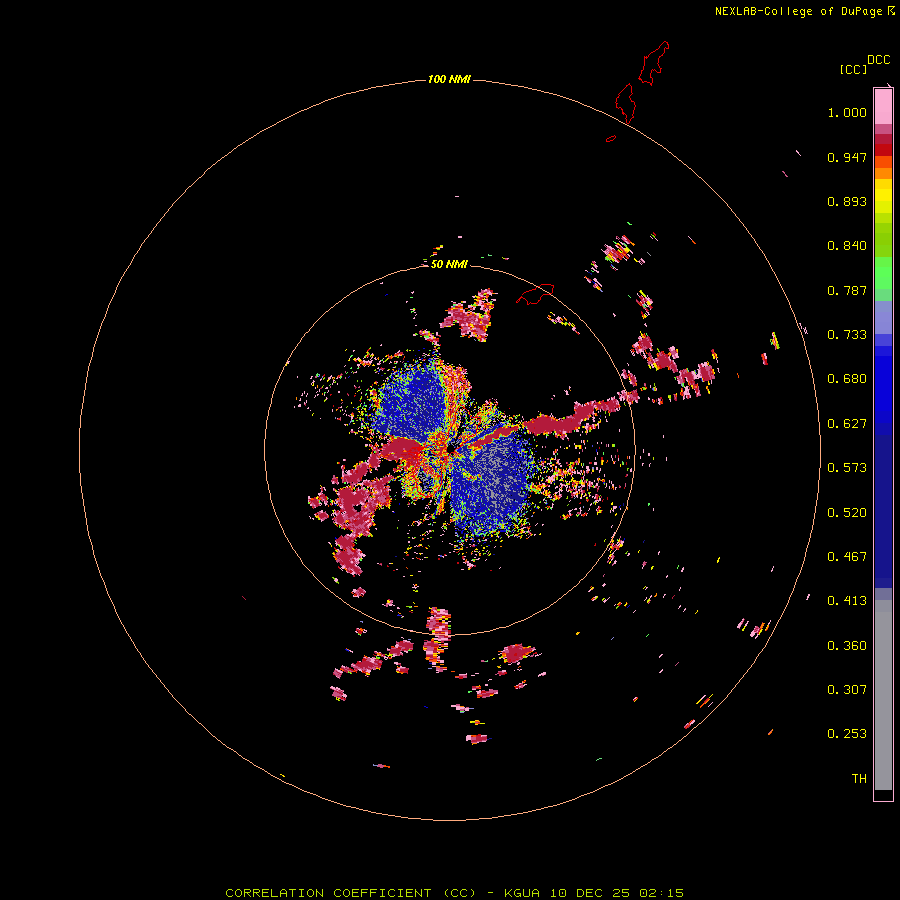Click the 0.627 legend value
This screenshot has height=900, width=900.
847,424
